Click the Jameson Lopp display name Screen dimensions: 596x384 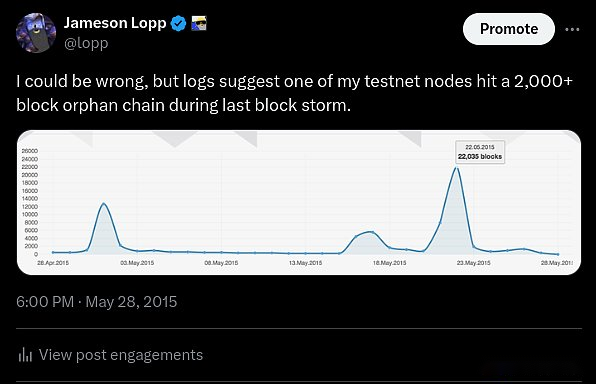(115, 23)
